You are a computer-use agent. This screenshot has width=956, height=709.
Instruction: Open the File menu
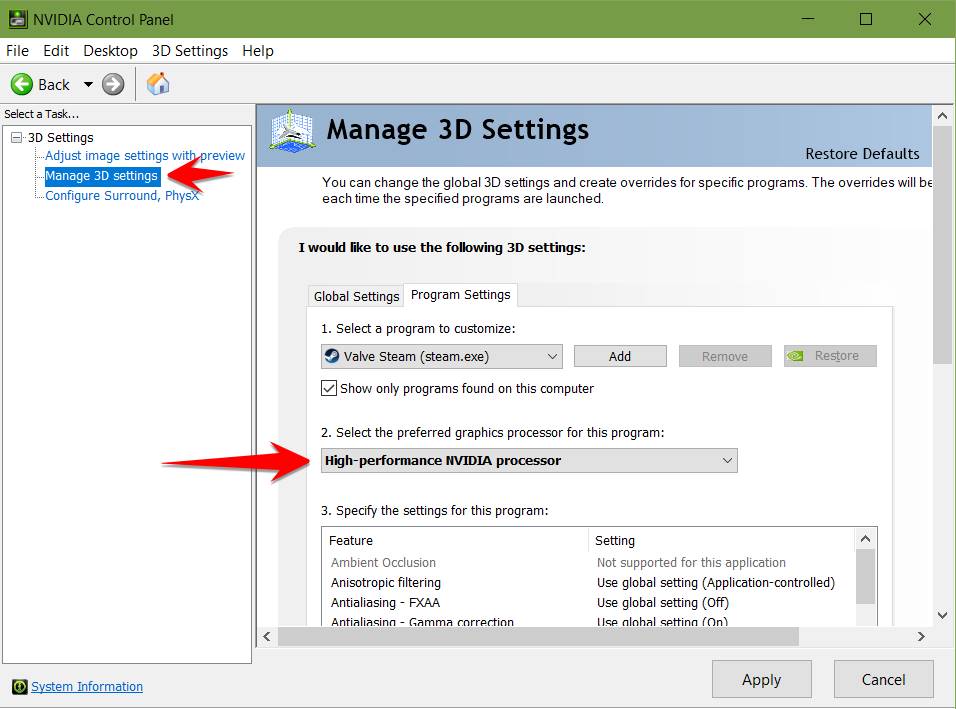17,51
